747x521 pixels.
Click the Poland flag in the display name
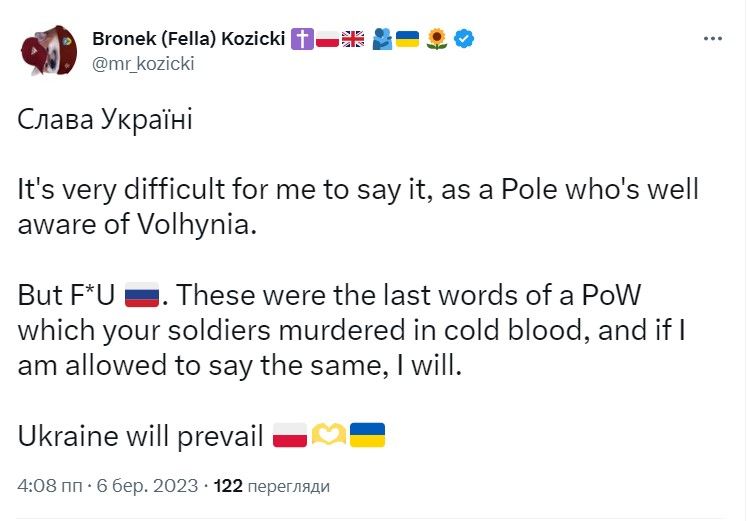pyautogui.click(x=327, y=39)
